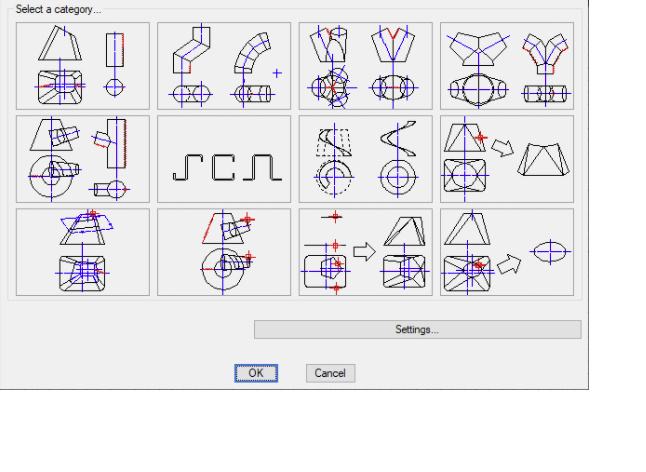Choose the three-way Y-branch category tile

click(x=507, y=65)
